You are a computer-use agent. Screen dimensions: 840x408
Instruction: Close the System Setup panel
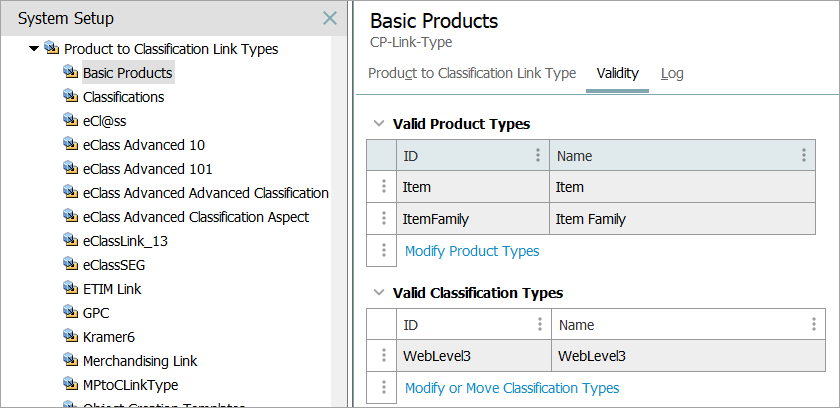(x=330, y=19)
